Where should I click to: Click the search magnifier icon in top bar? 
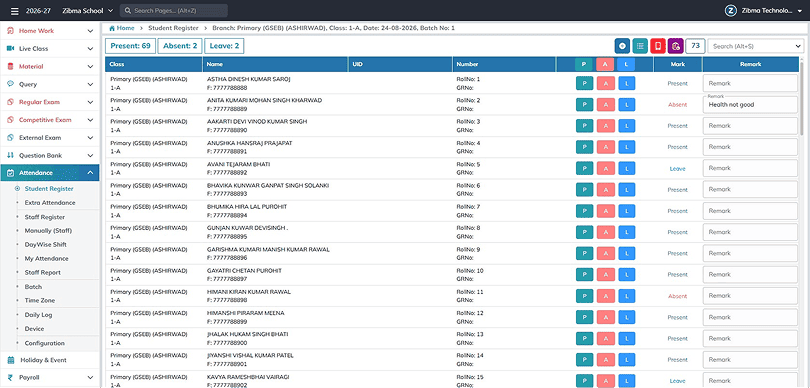[x=127, y=11]
